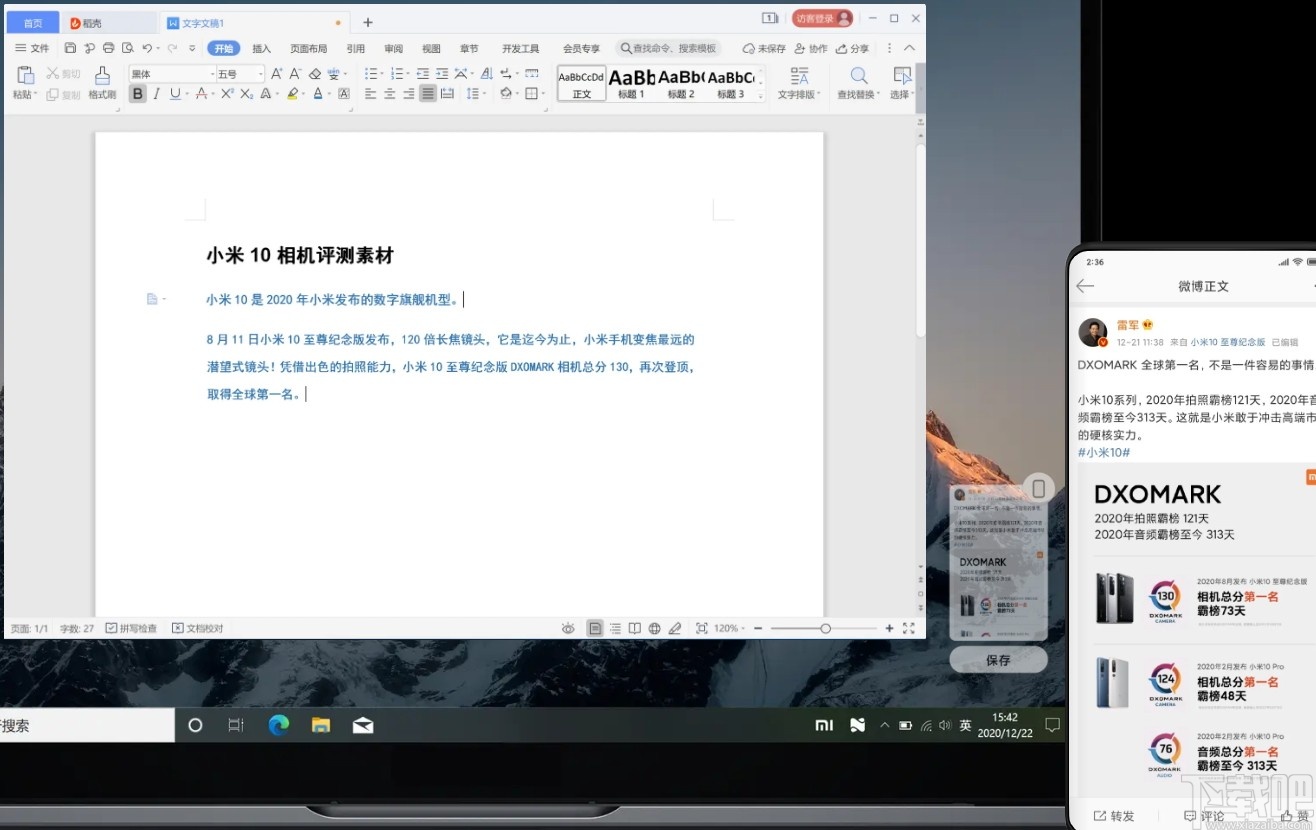The height and width of the screenshot is (830, 1316).
Task: Click the 保存 save button
Action: pyautogui.click(x=997, y=659)
